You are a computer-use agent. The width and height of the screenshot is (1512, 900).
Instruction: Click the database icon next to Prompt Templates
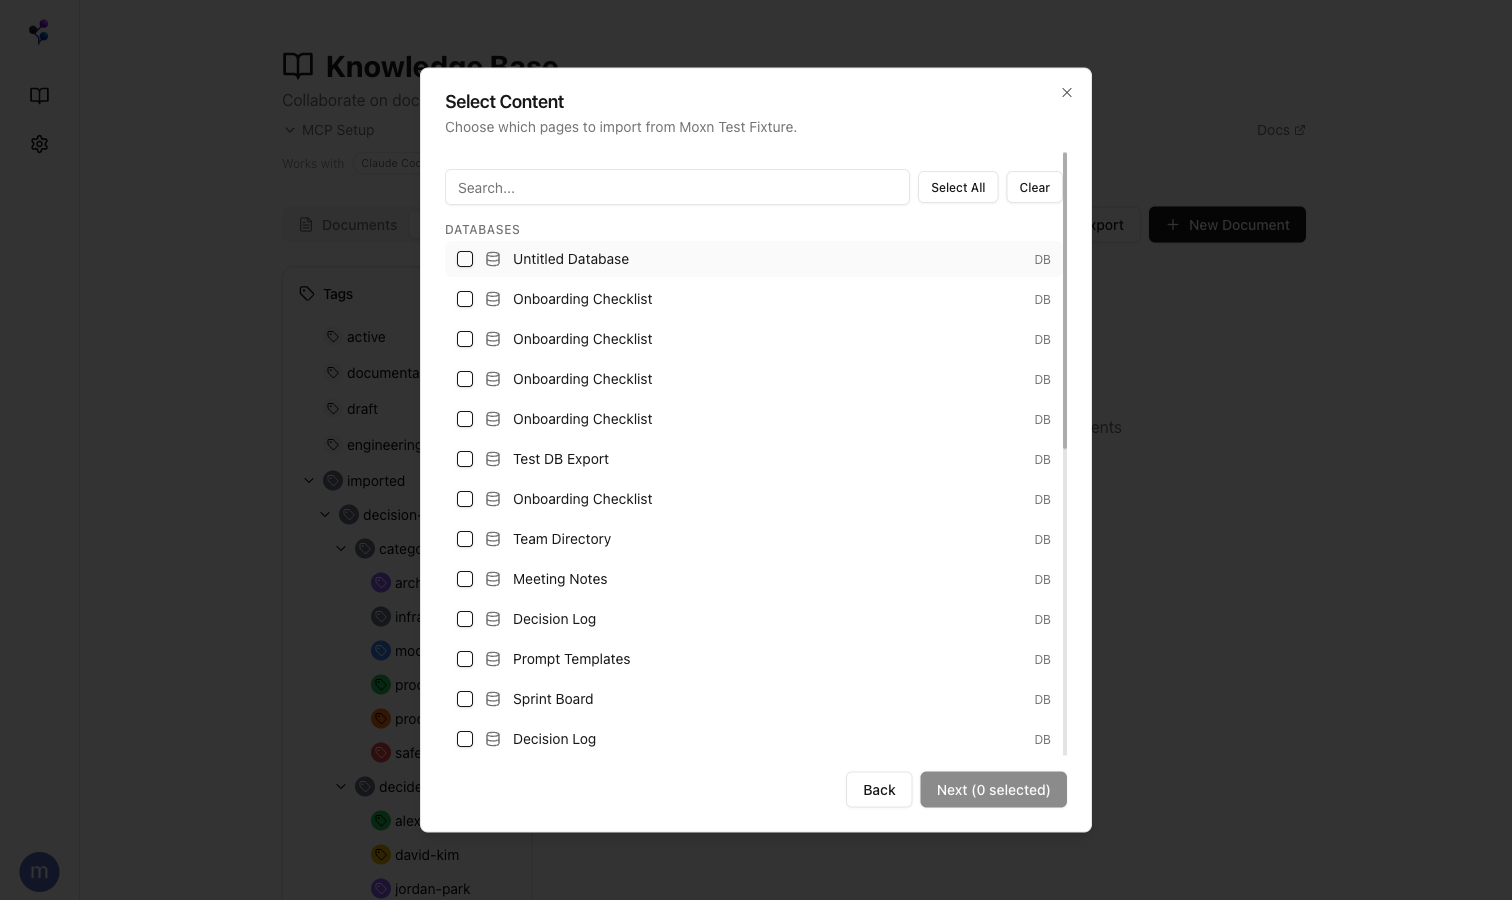[x=493, y=659]
